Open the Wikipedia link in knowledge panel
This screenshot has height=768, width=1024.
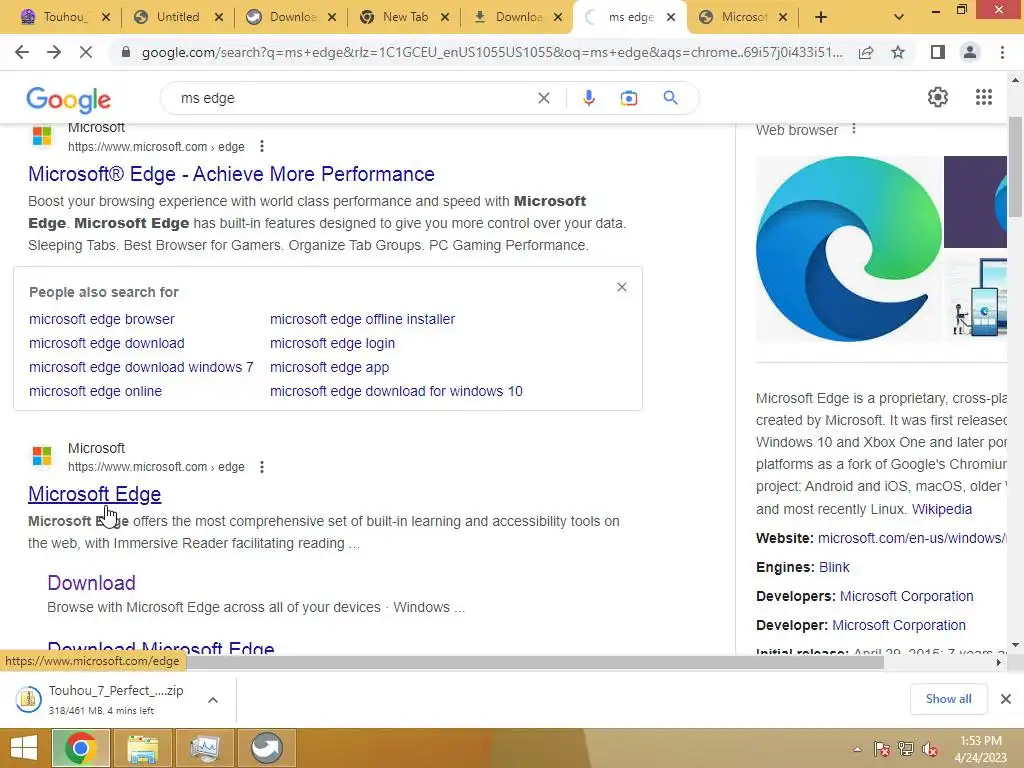click(x=942, y=509)
